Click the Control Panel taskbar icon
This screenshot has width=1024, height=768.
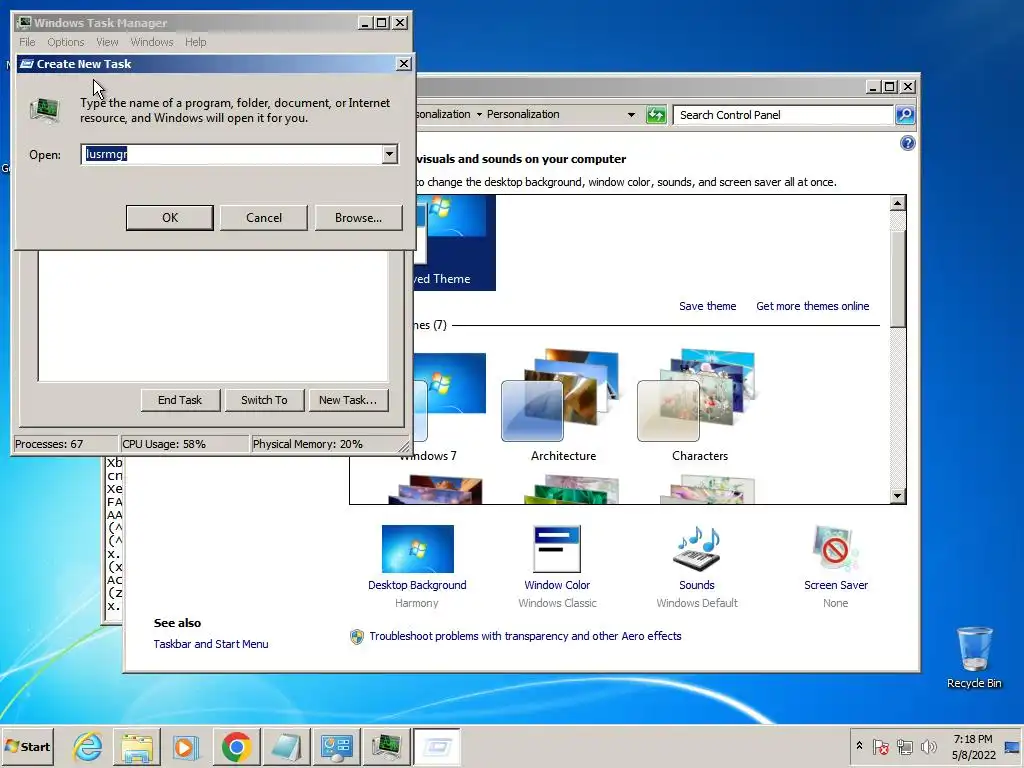tap(336, 746)
